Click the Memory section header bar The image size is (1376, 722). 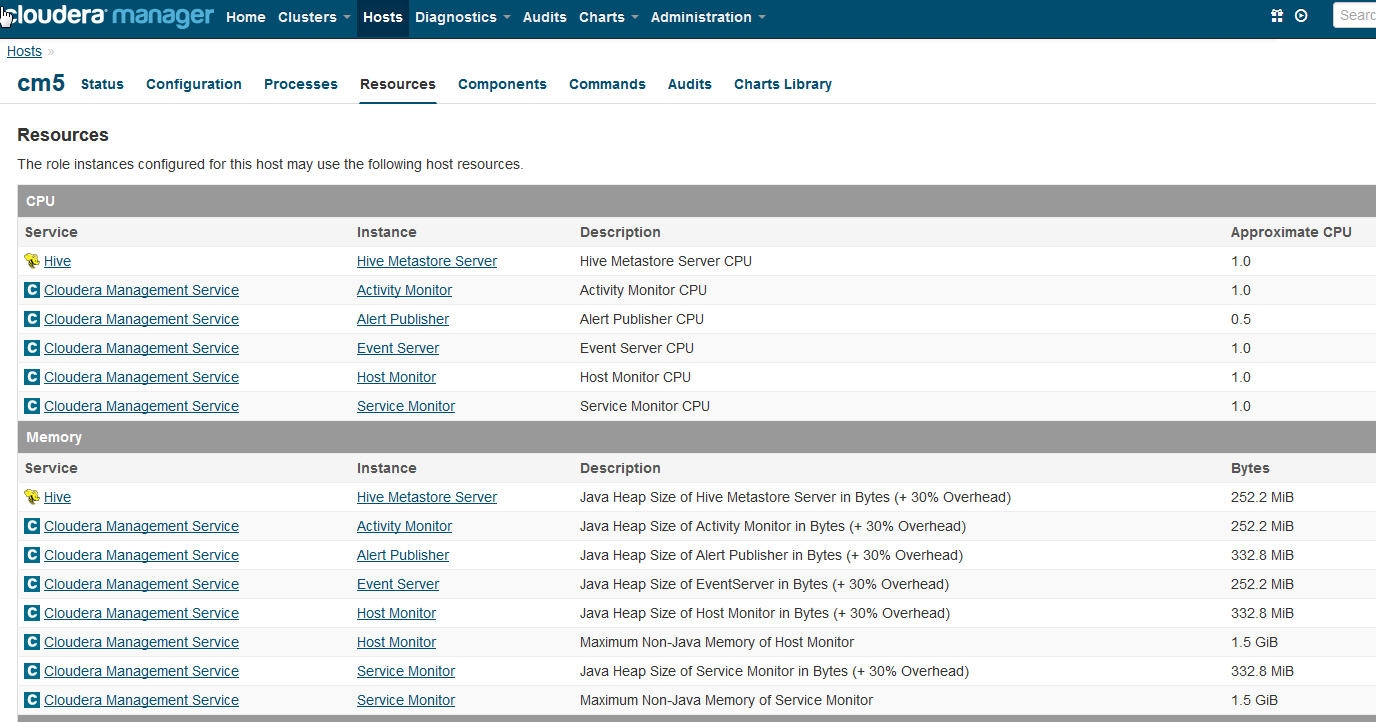click(696, 437)
